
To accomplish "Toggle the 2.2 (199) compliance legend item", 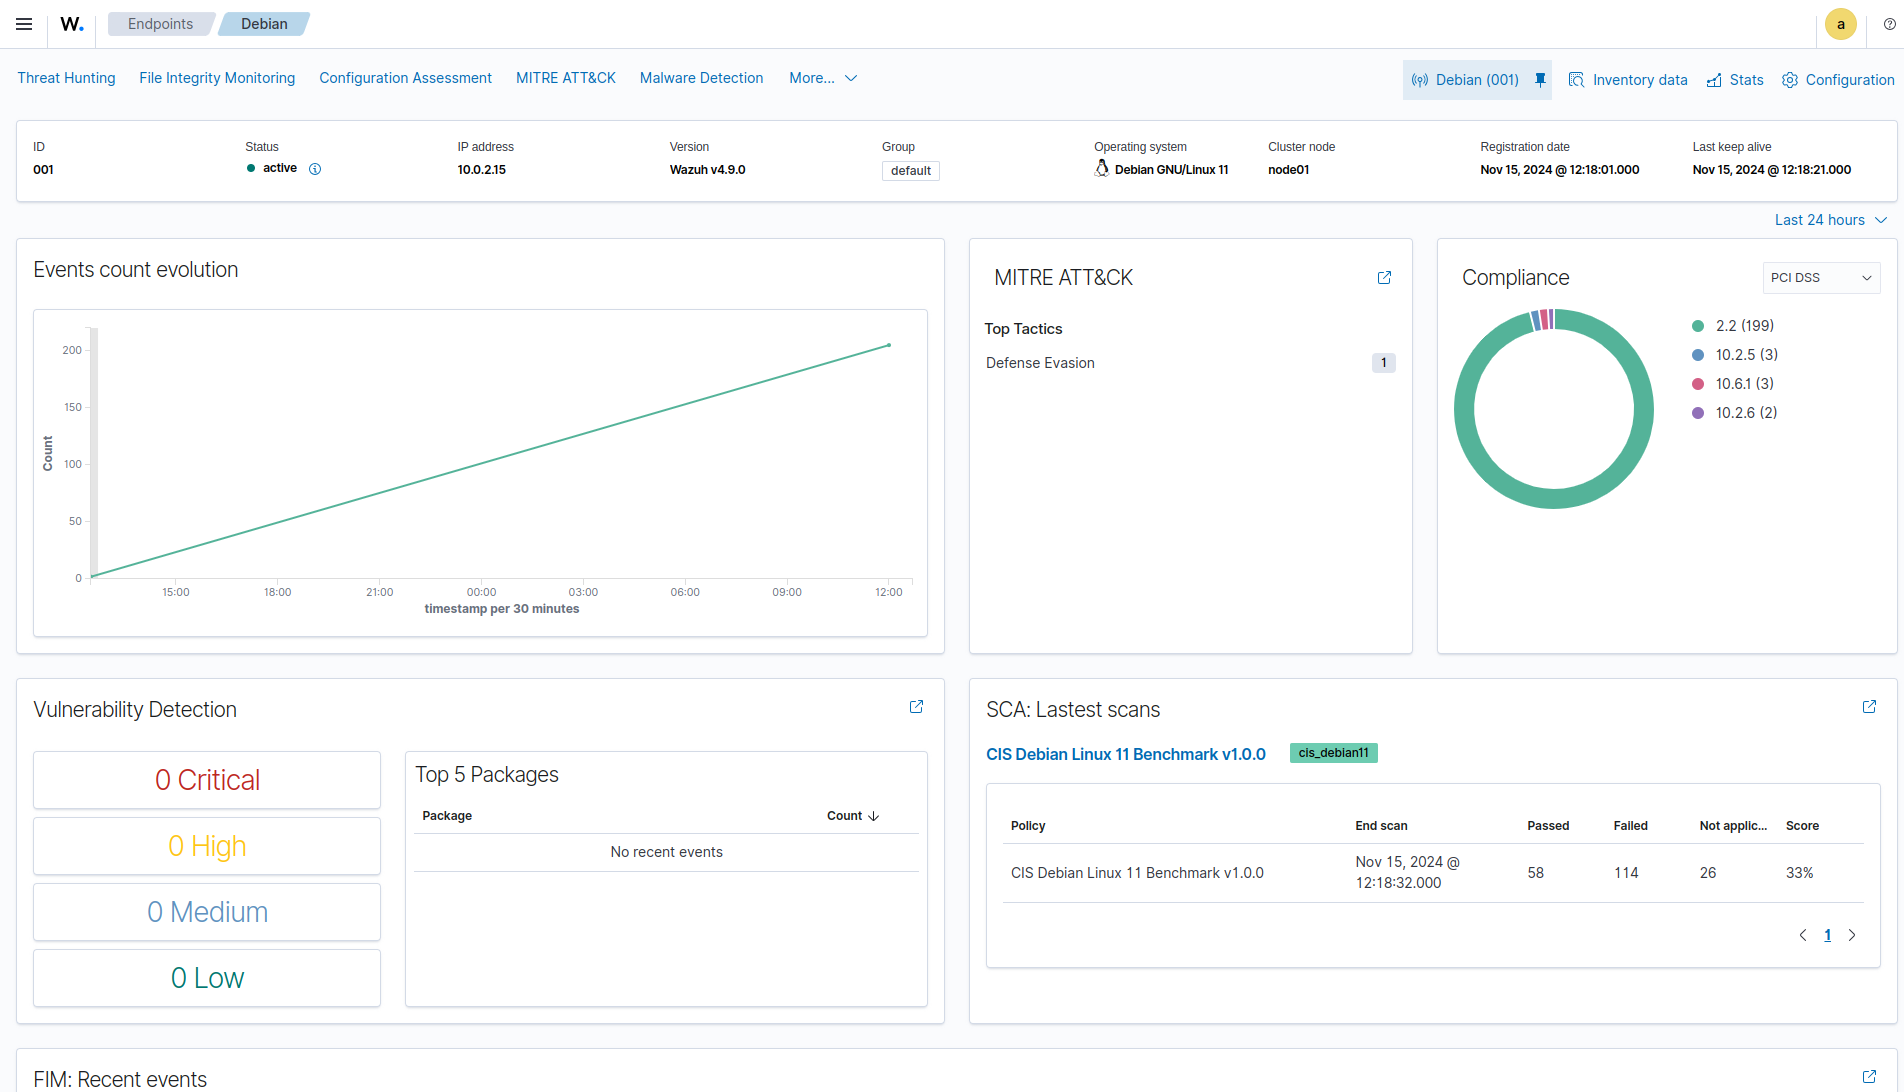I will tap(1744, 326).
